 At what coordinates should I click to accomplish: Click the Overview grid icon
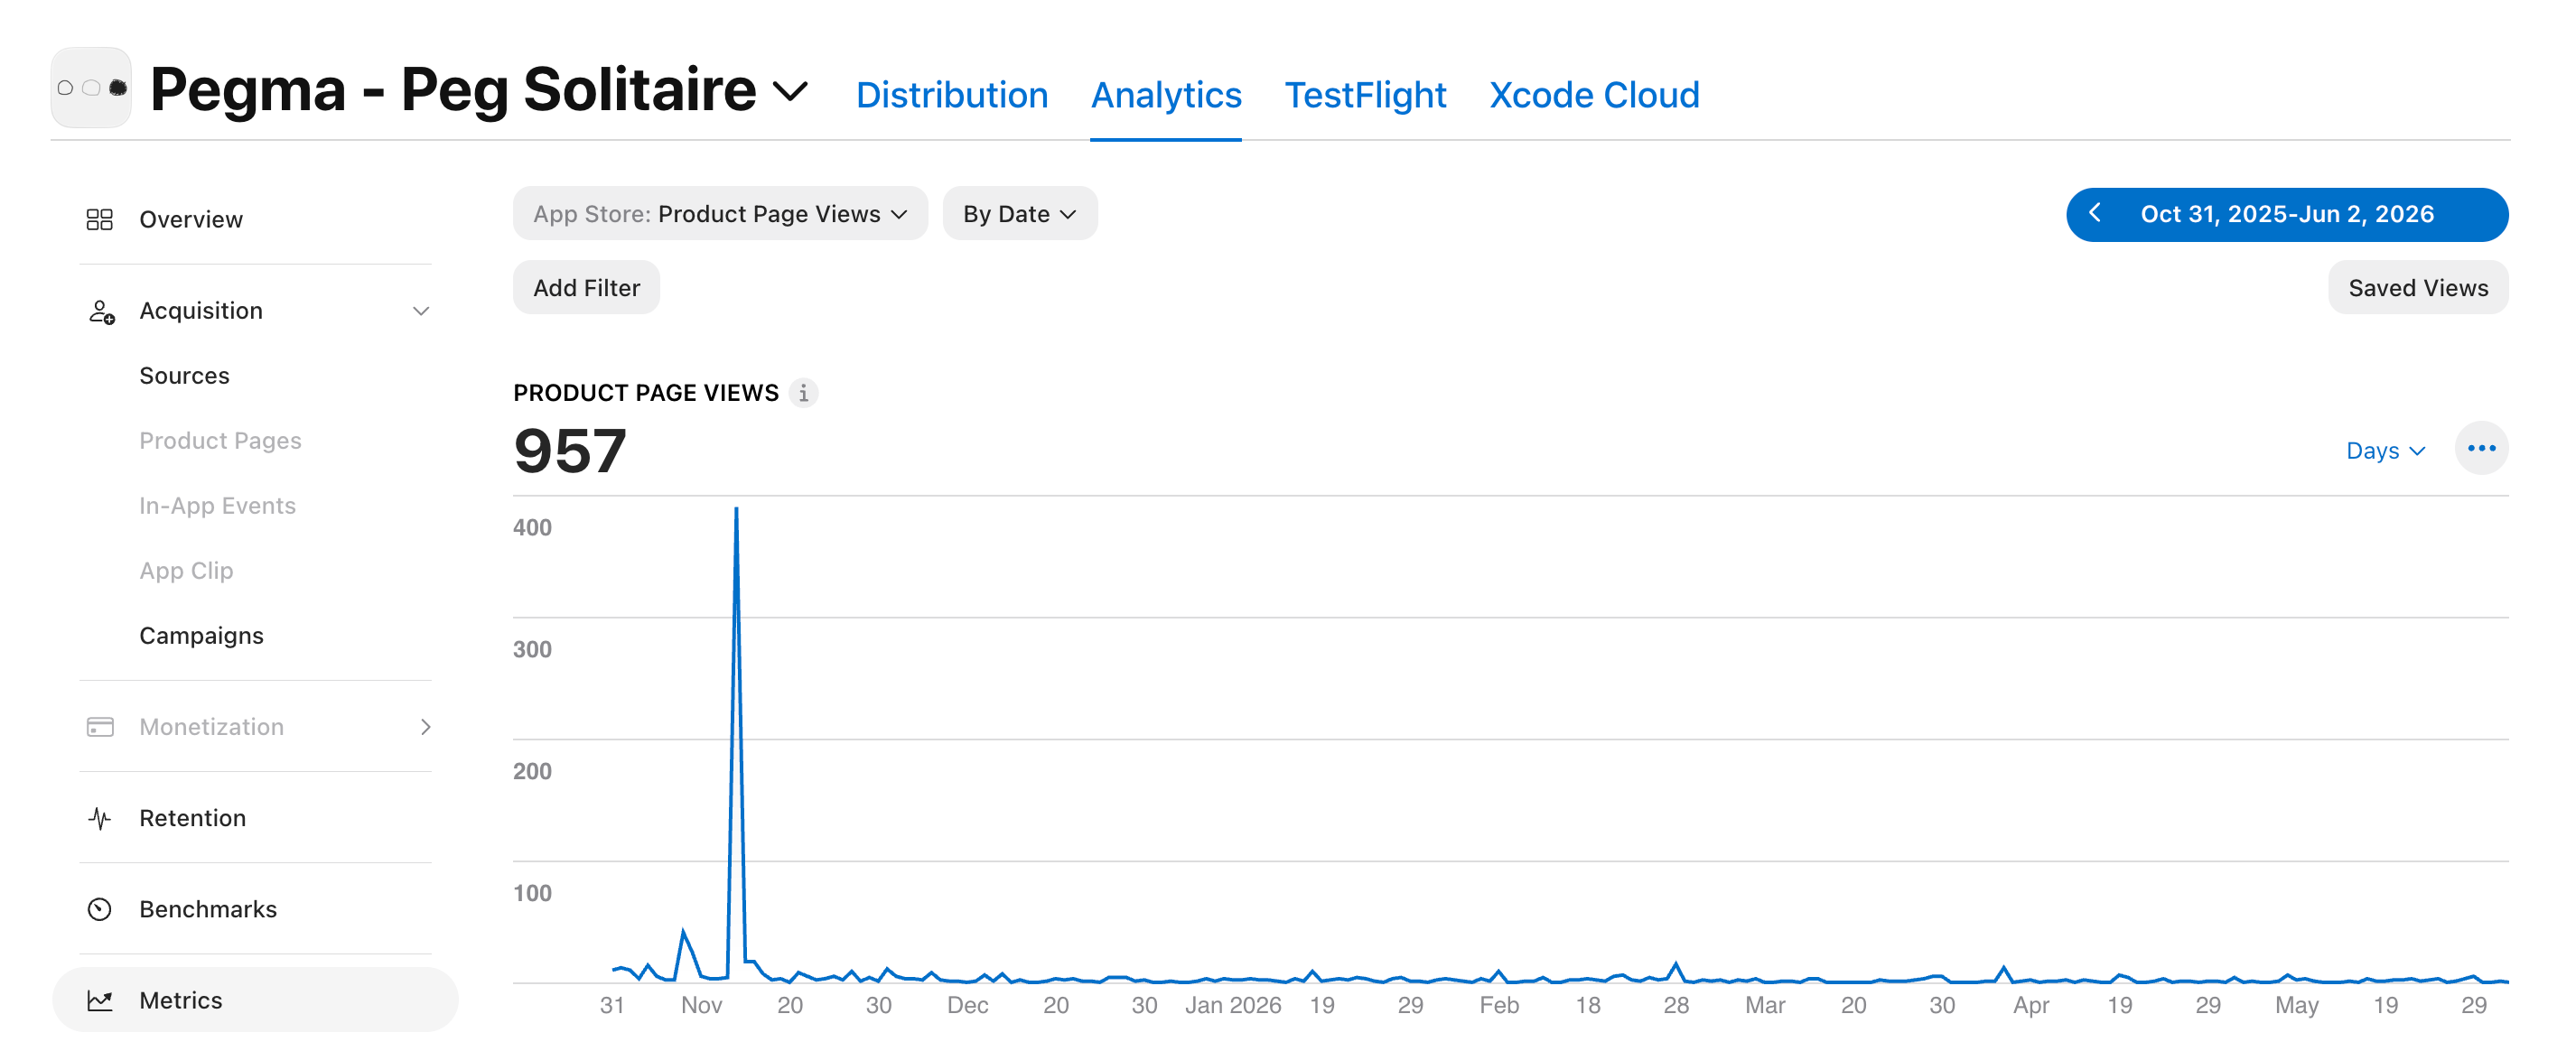100,219
